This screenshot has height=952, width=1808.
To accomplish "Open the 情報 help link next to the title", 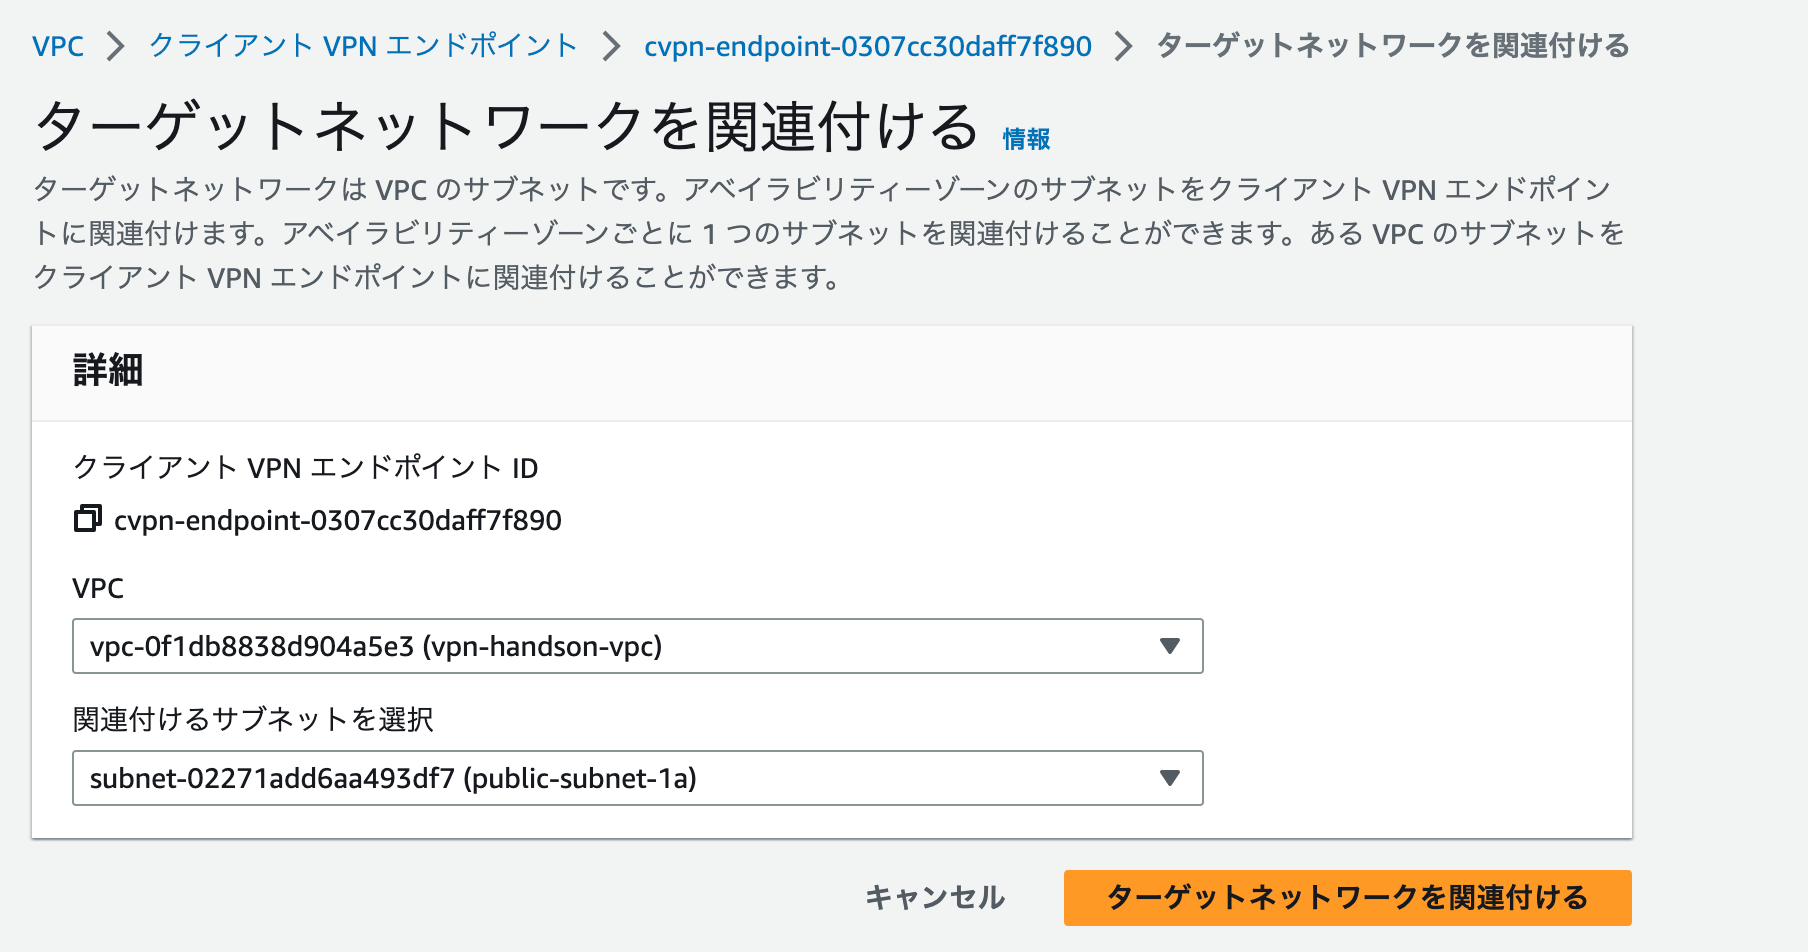I will click(1024, 139).
